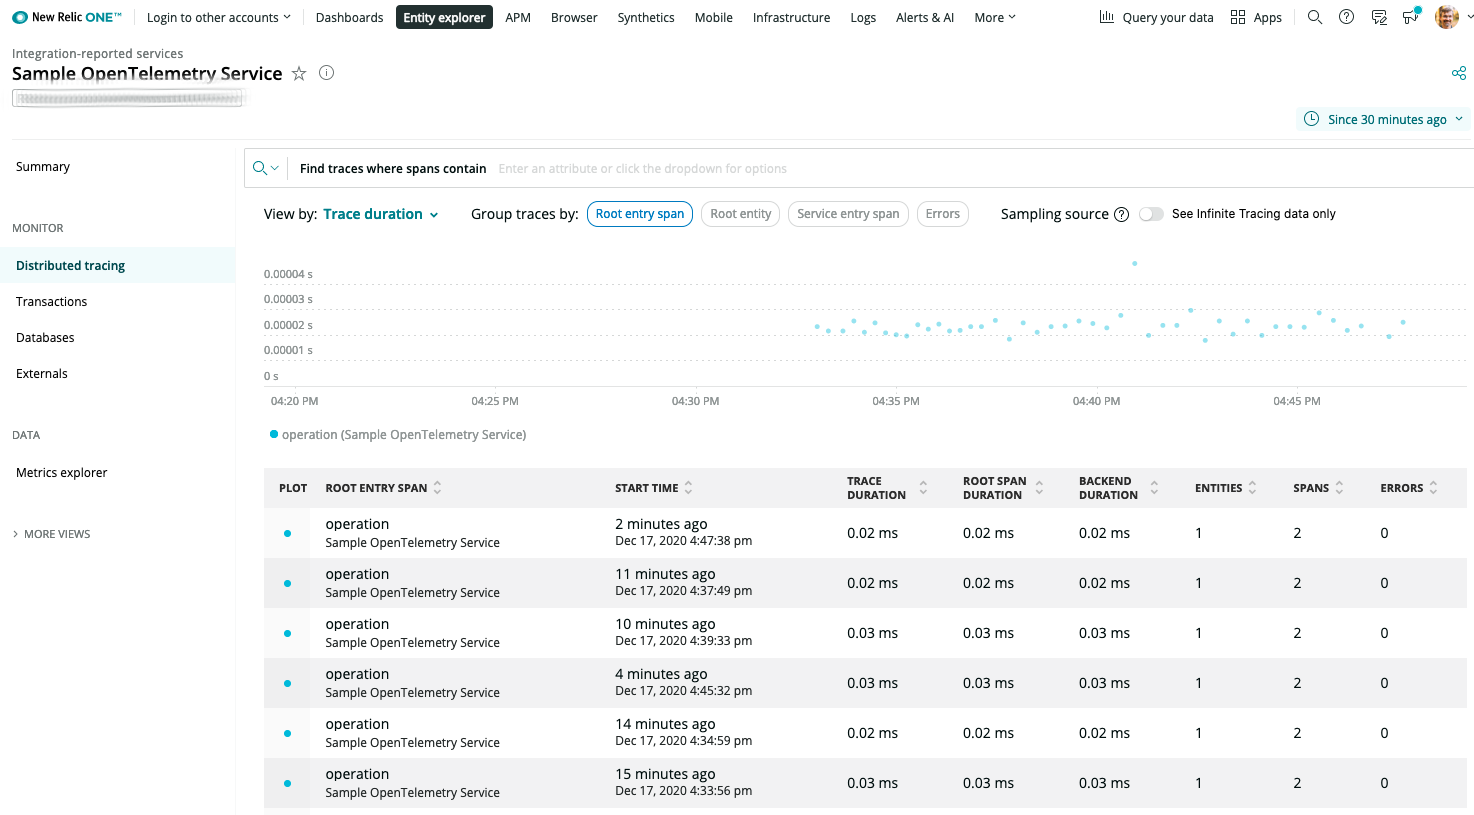The image size is (1474, 815).
Task: Toggle operation legend series in chart
Action: coord(398,434)
